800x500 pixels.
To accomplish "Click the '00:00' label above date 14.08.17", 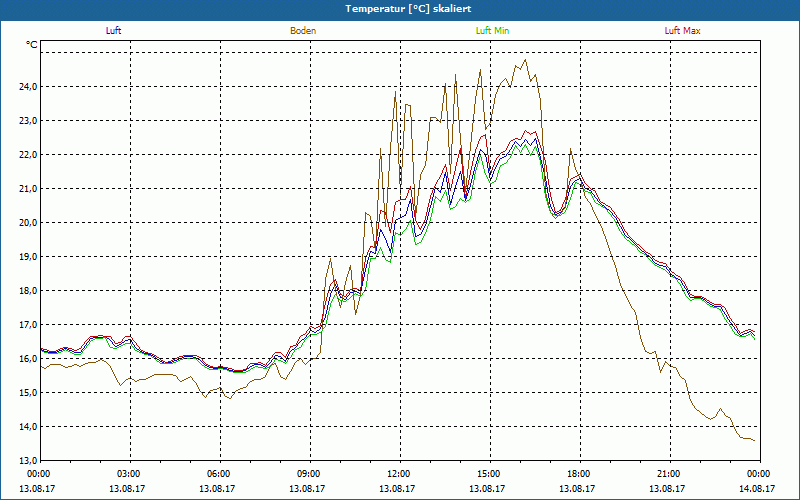I will tap(760, 474).
